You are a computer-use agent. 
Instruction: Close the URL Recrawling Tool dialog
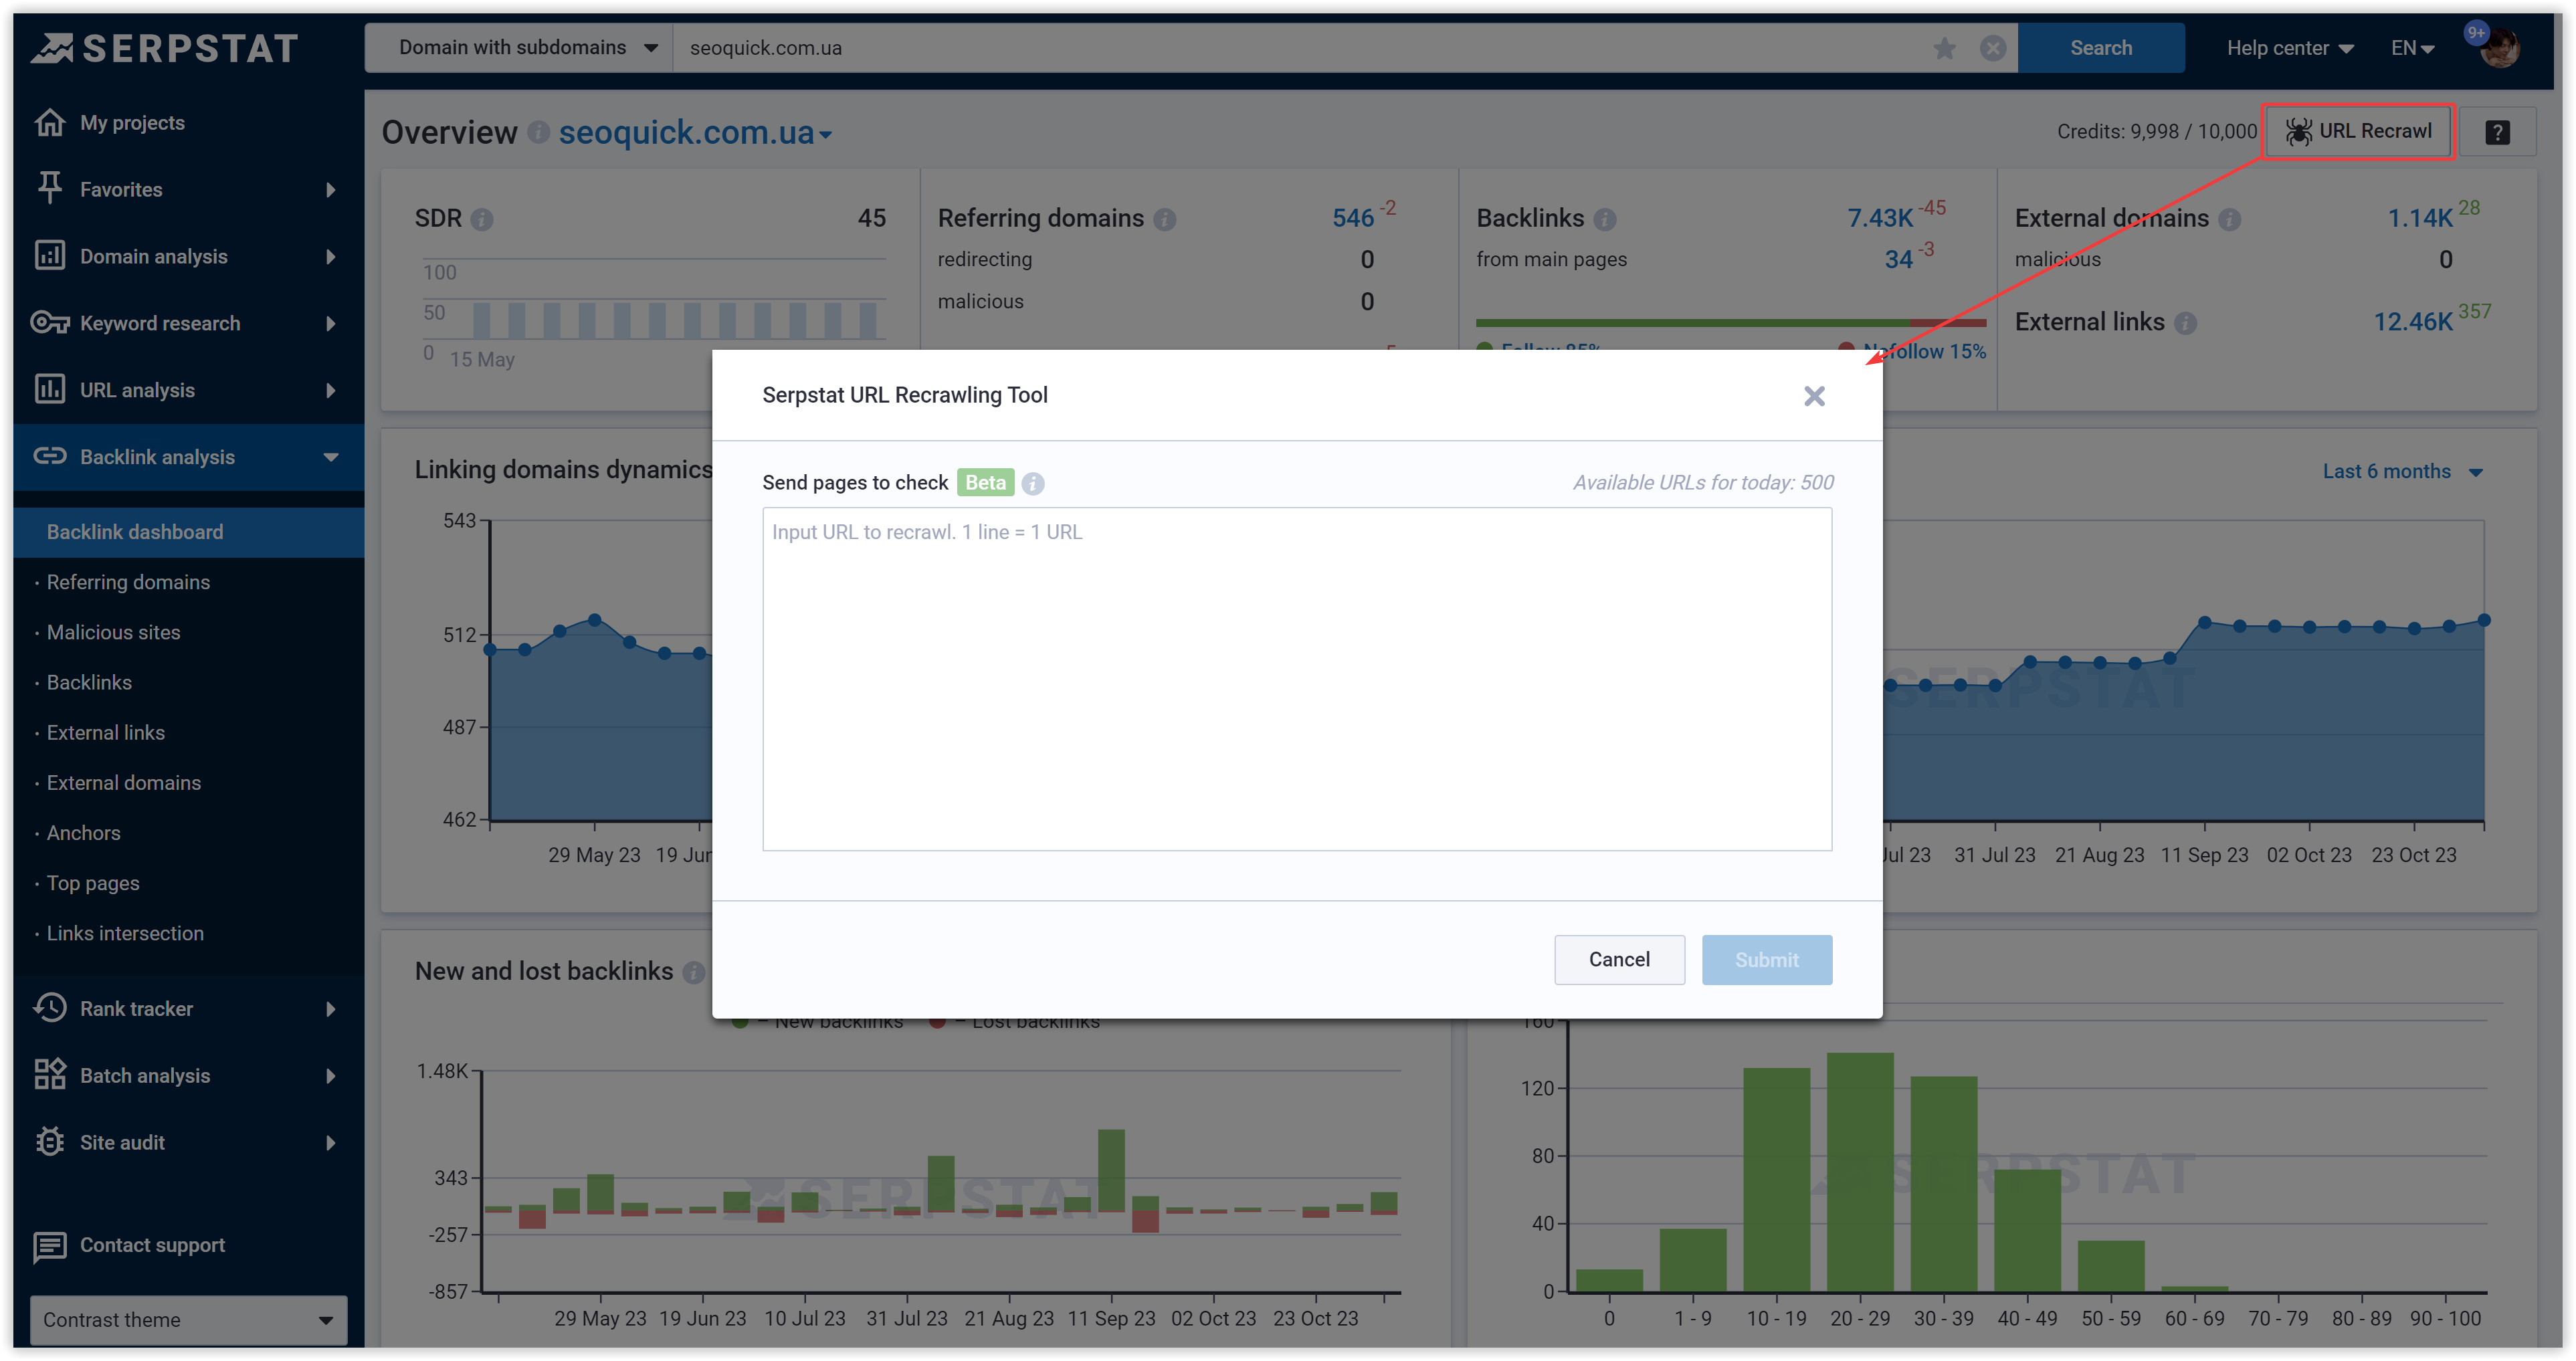tap(1814, 396)
